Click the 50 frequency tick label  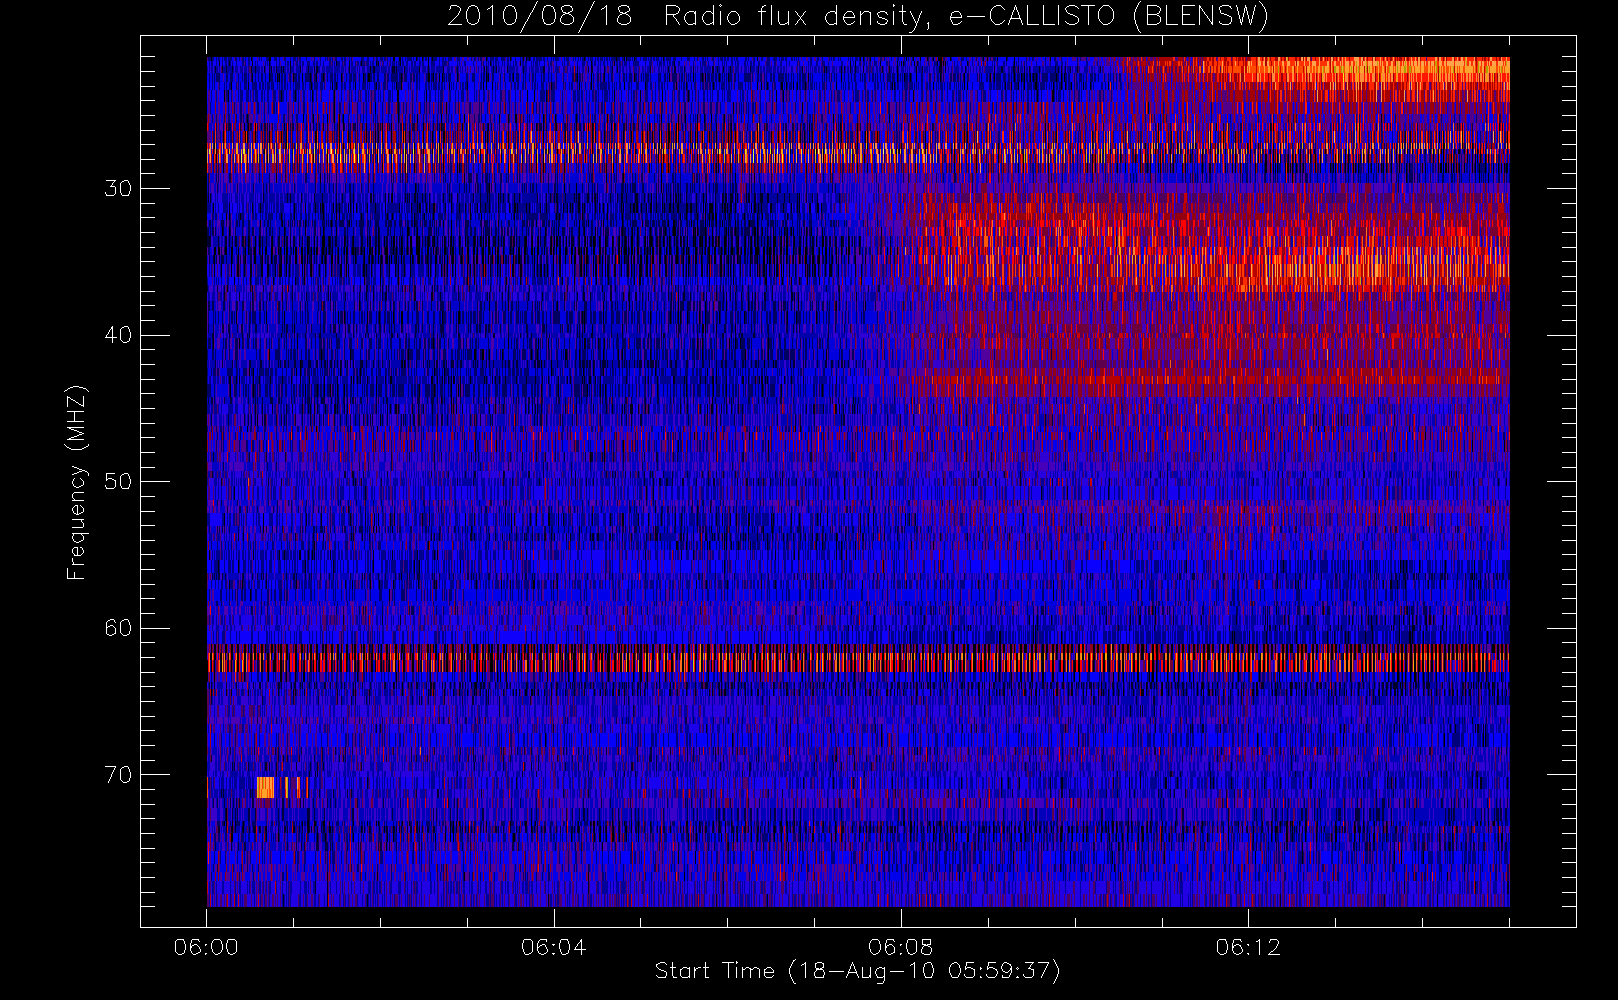tap(118, 482)
